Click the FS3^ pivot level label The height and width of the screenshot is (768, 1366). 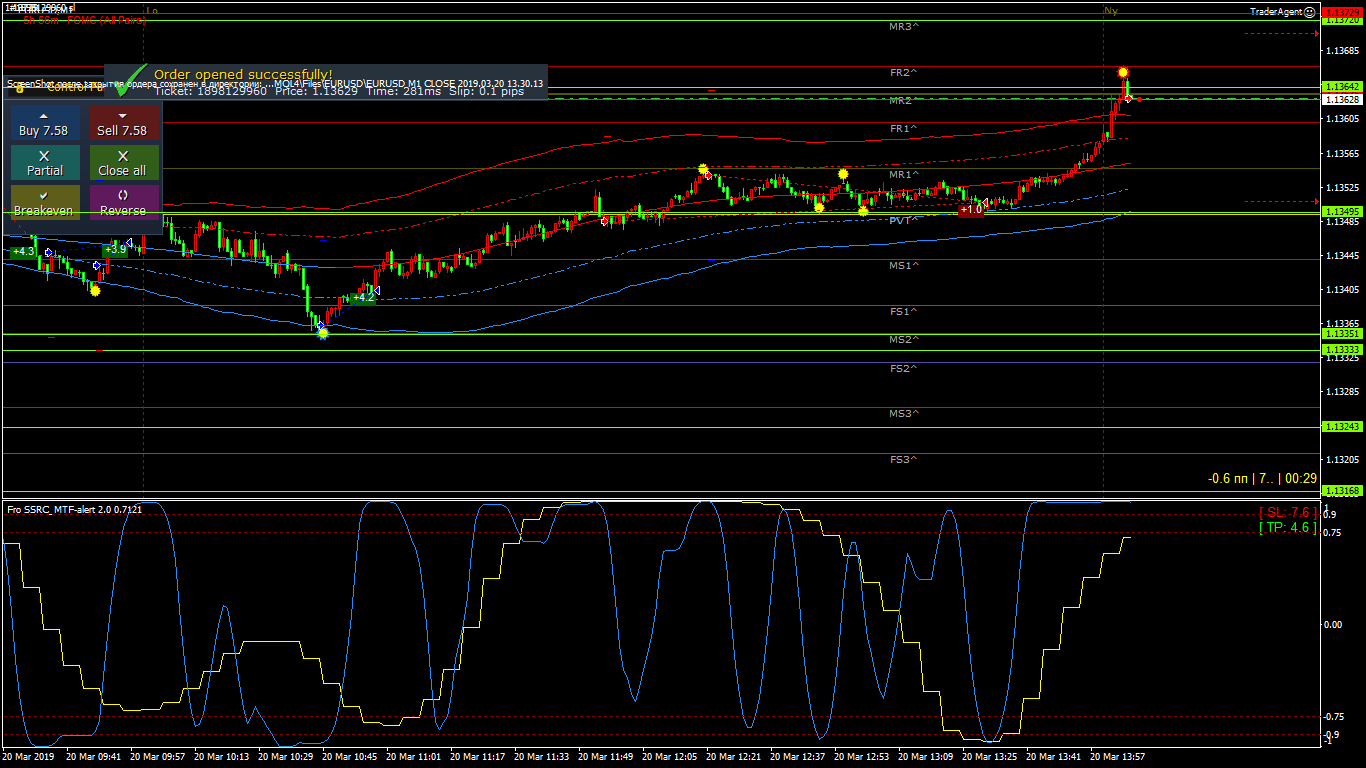click(904, 460)
